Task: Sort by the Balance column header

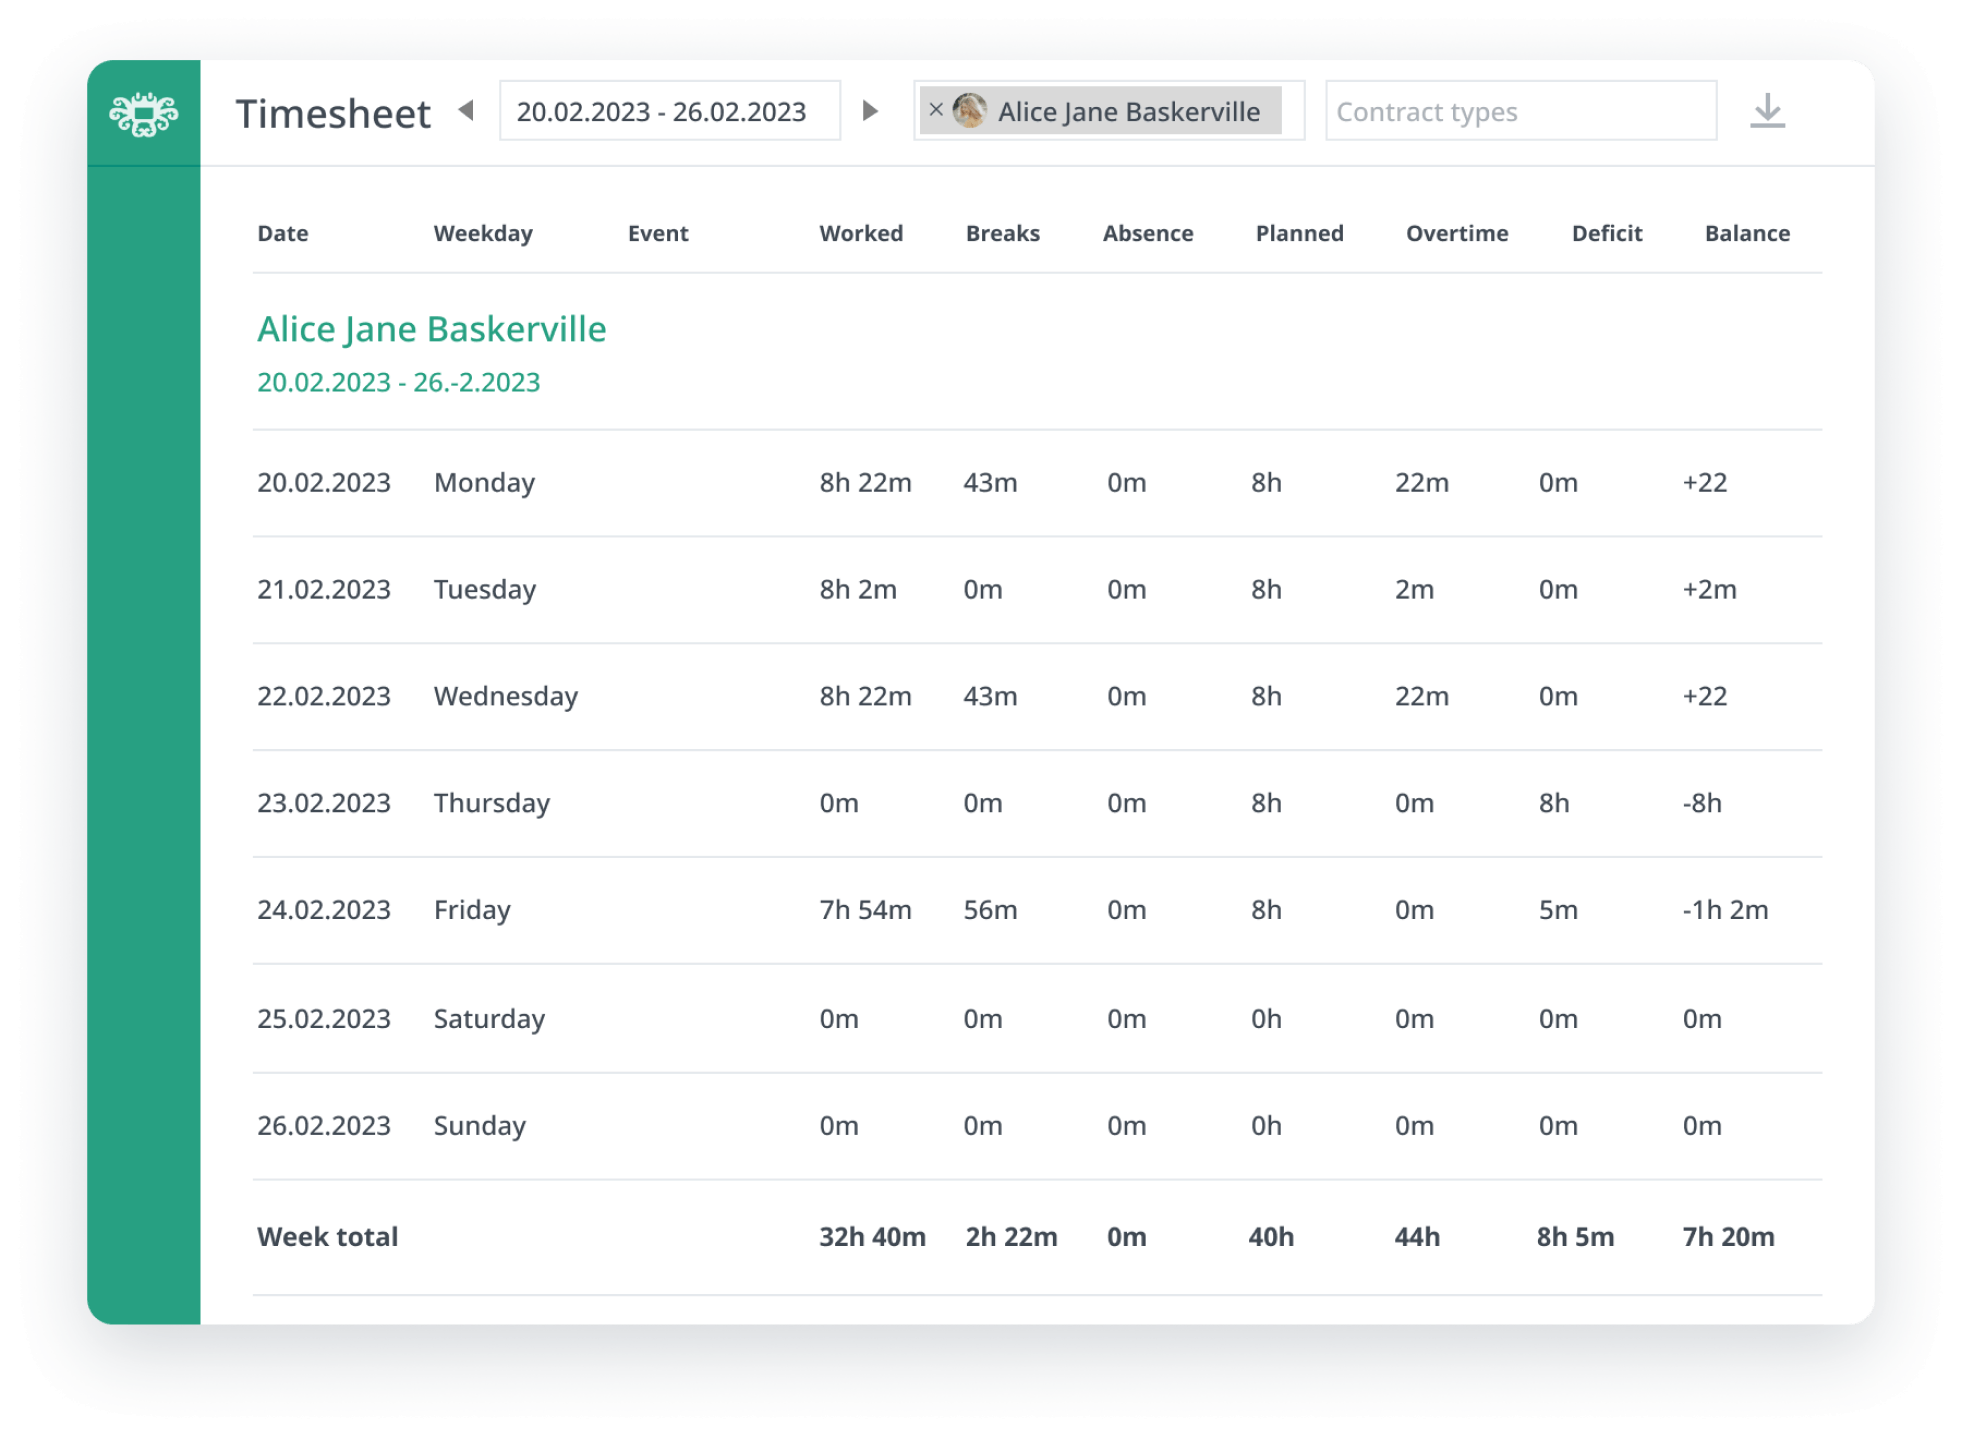Action: [x=1748, y=233]
